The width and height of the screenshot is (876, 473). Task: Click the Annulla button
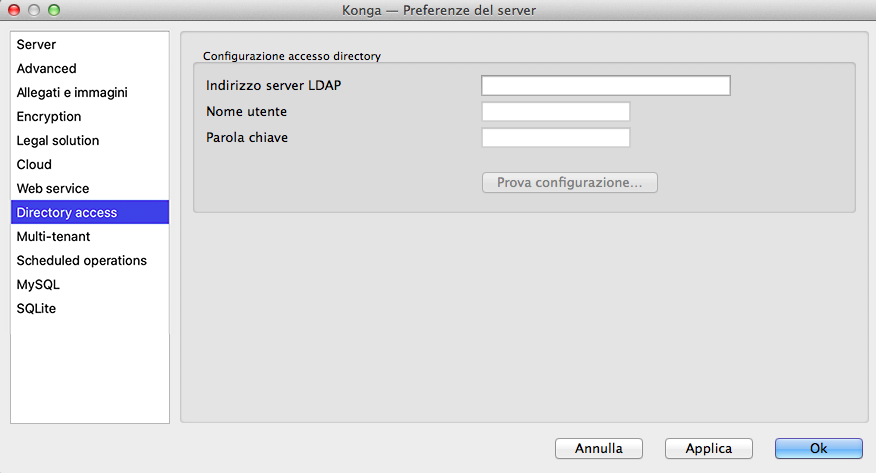tap(598, 449)
